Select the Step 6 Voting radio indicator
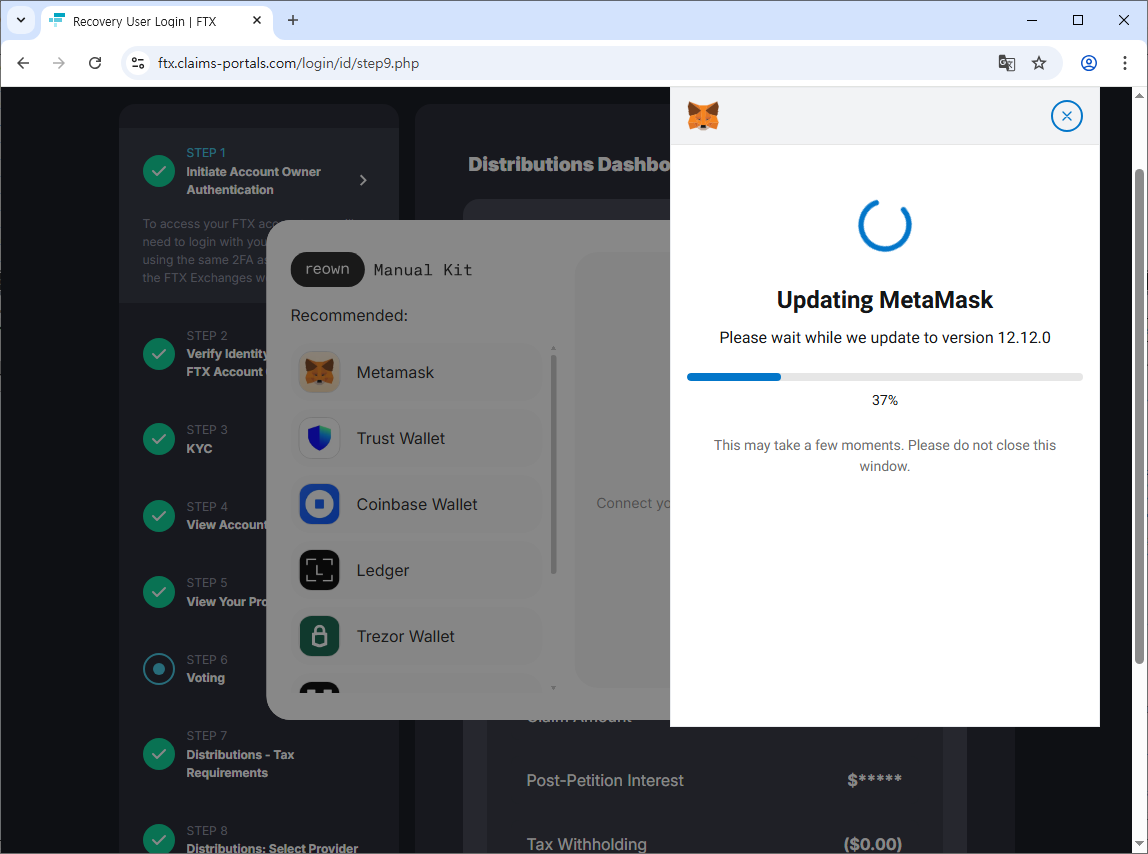 pyautogui.click(x=159, y=669)
